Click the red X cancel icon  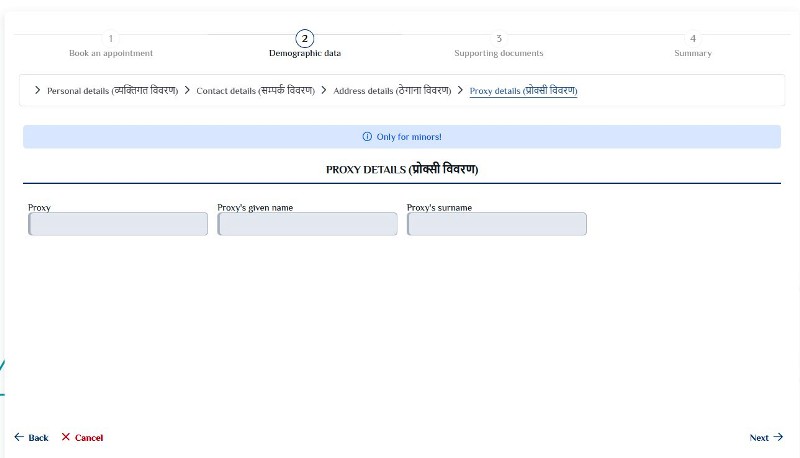coord(66,437)
